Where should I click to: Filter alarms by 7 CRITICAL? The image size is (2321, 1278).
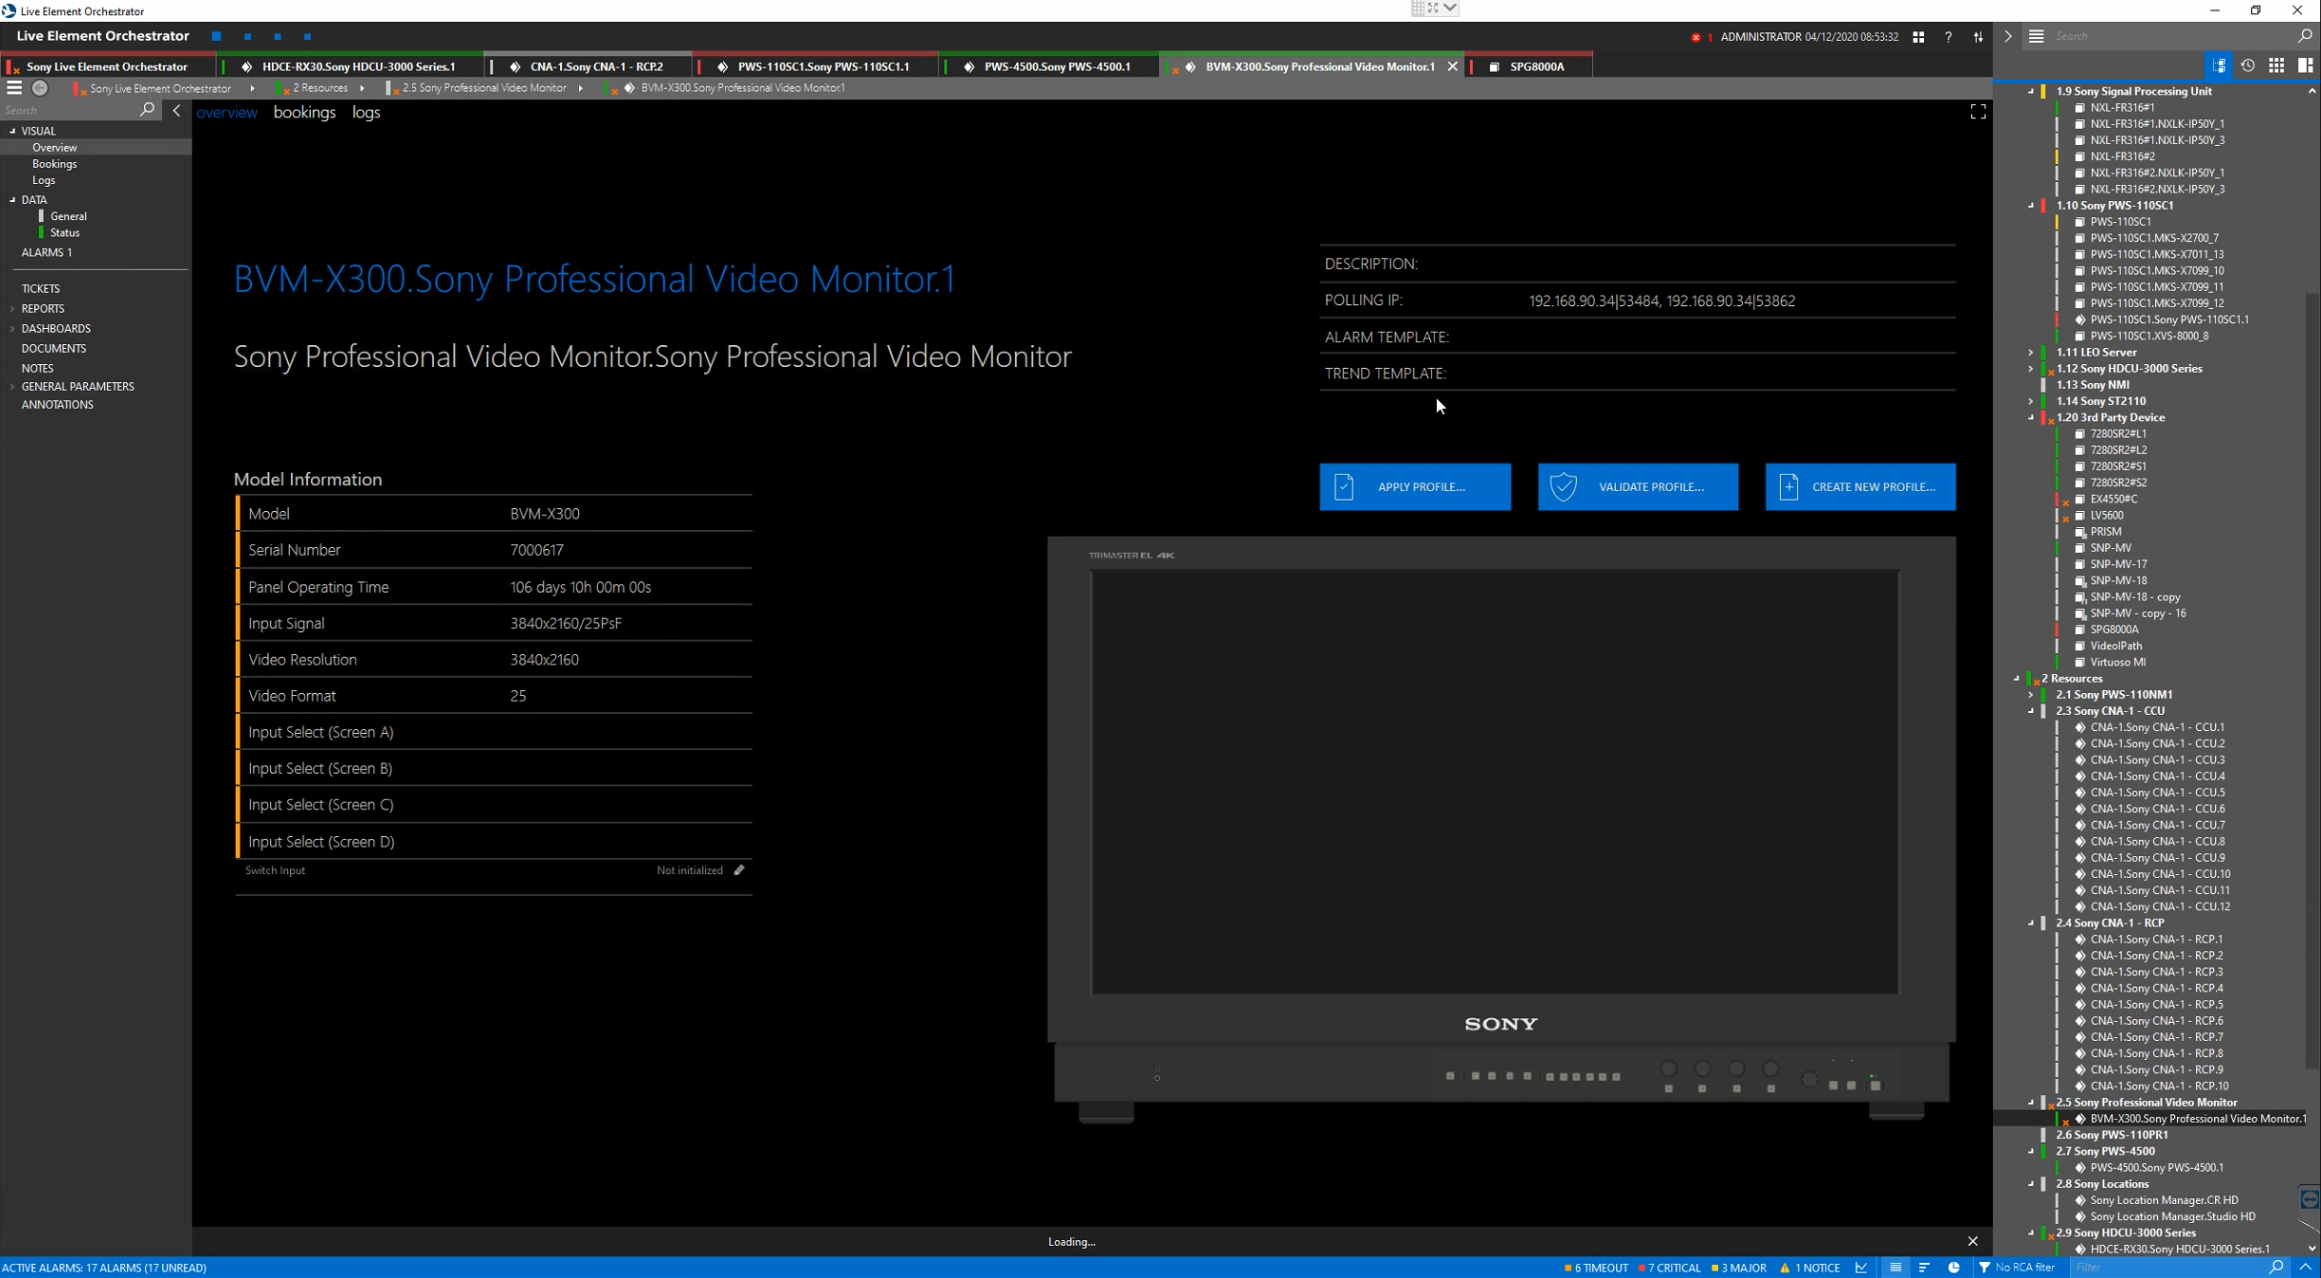1669,1267
